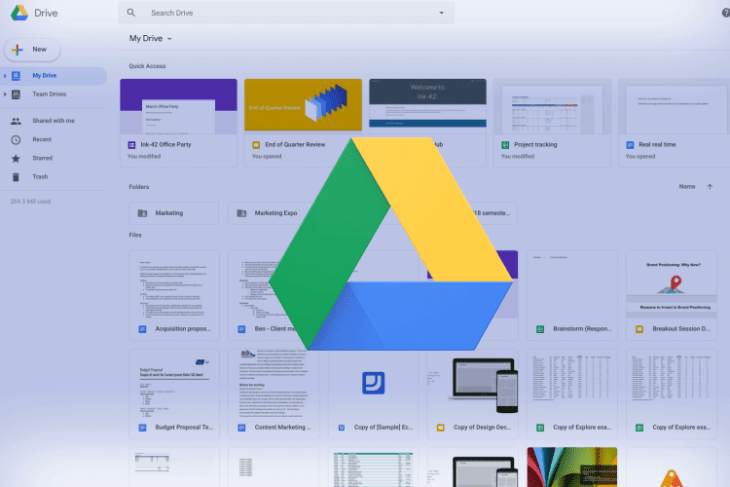Open Copy of Design Dec... presentation
This screenshot has height=487, width=730.
473,394
